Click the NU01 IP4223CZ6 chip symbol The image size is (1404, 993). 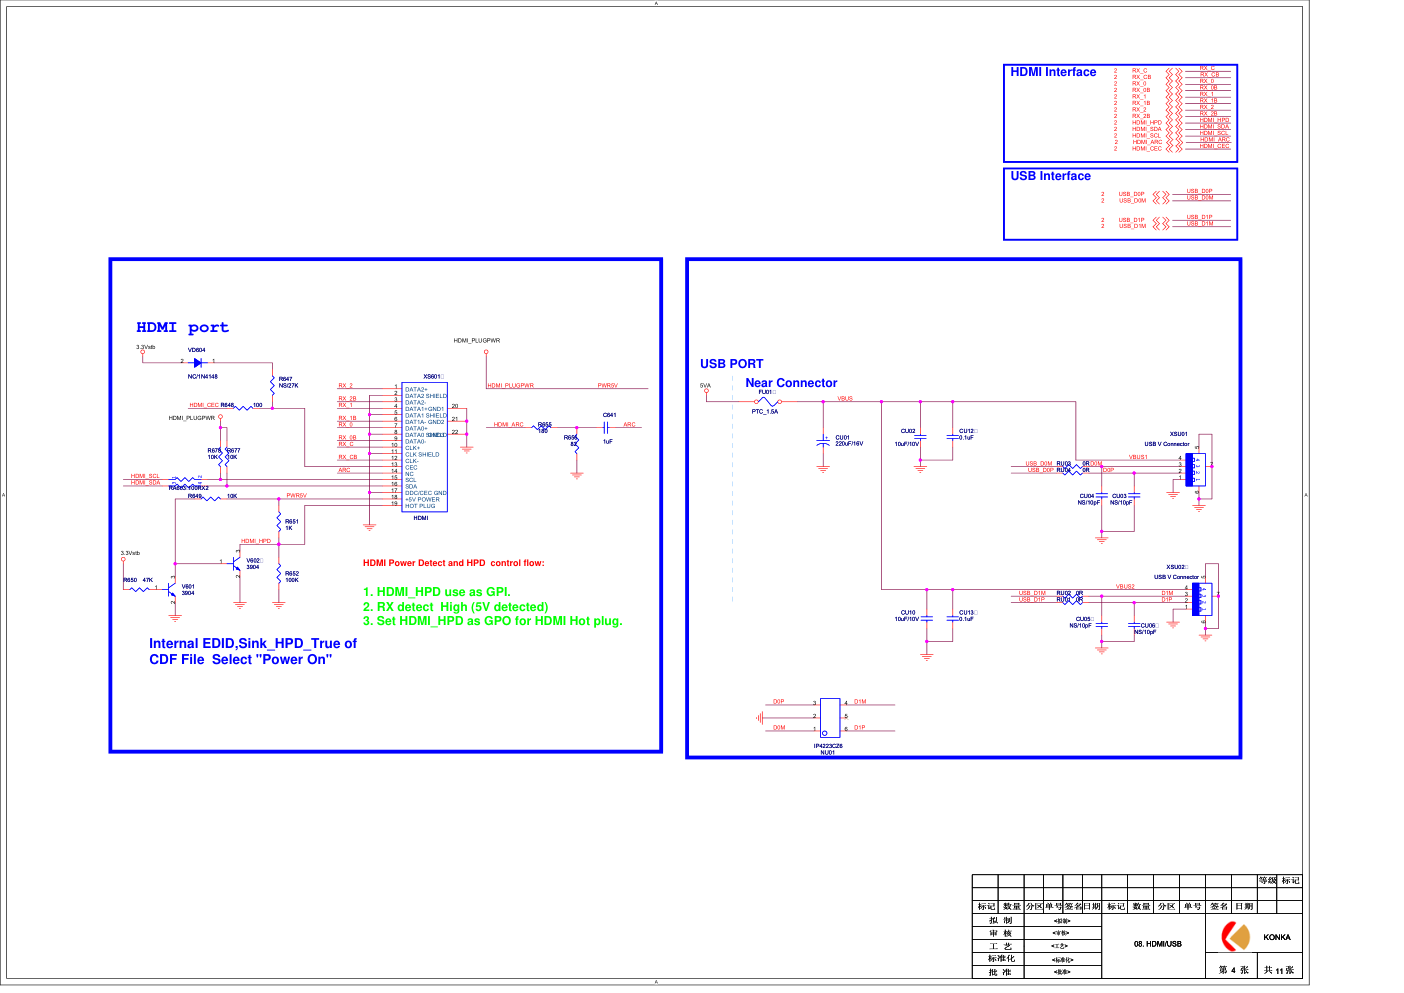point(829,717)
